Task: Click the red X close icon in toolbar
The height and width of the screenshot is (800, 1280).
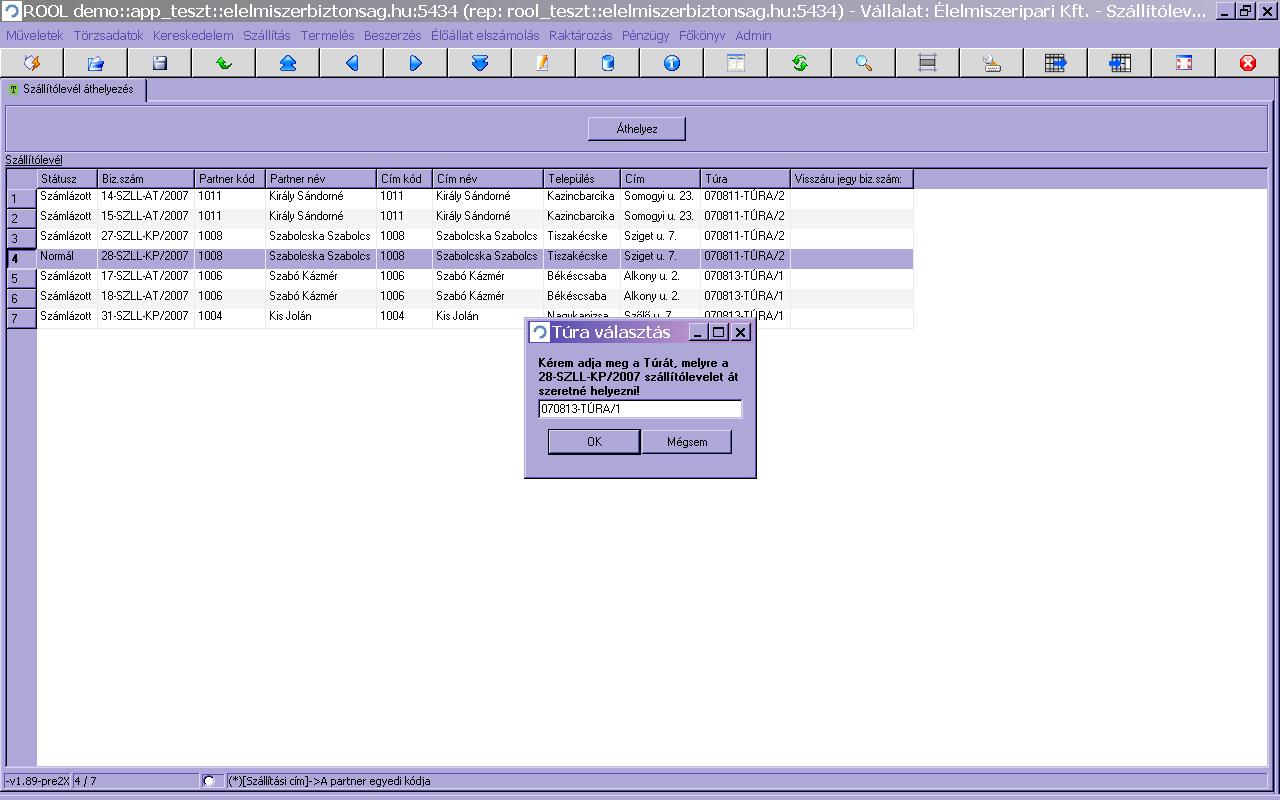Action: coord(1247,63)
